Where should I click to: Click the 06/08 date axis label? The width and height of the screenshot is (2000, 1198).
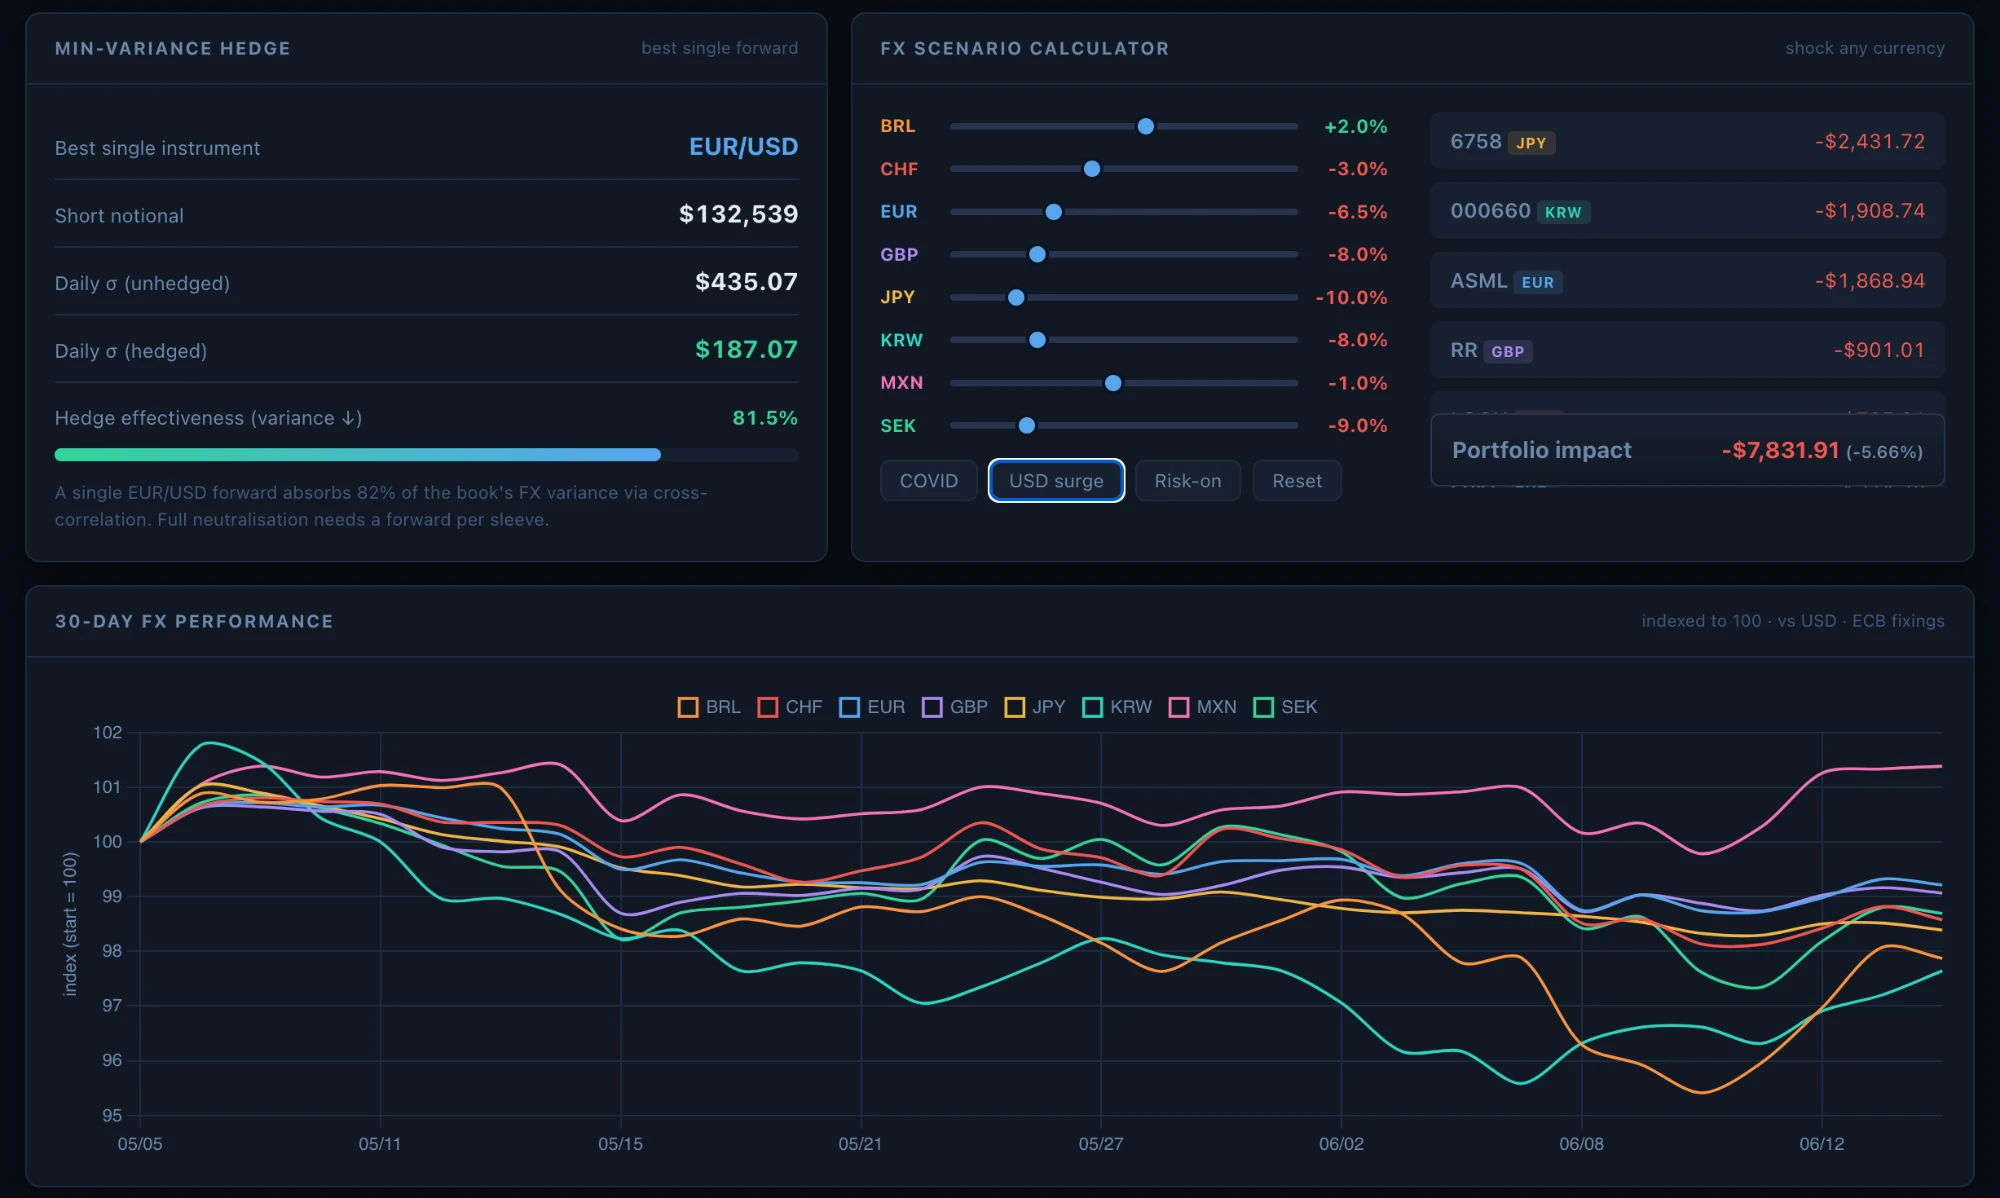pos(1581,1144)
